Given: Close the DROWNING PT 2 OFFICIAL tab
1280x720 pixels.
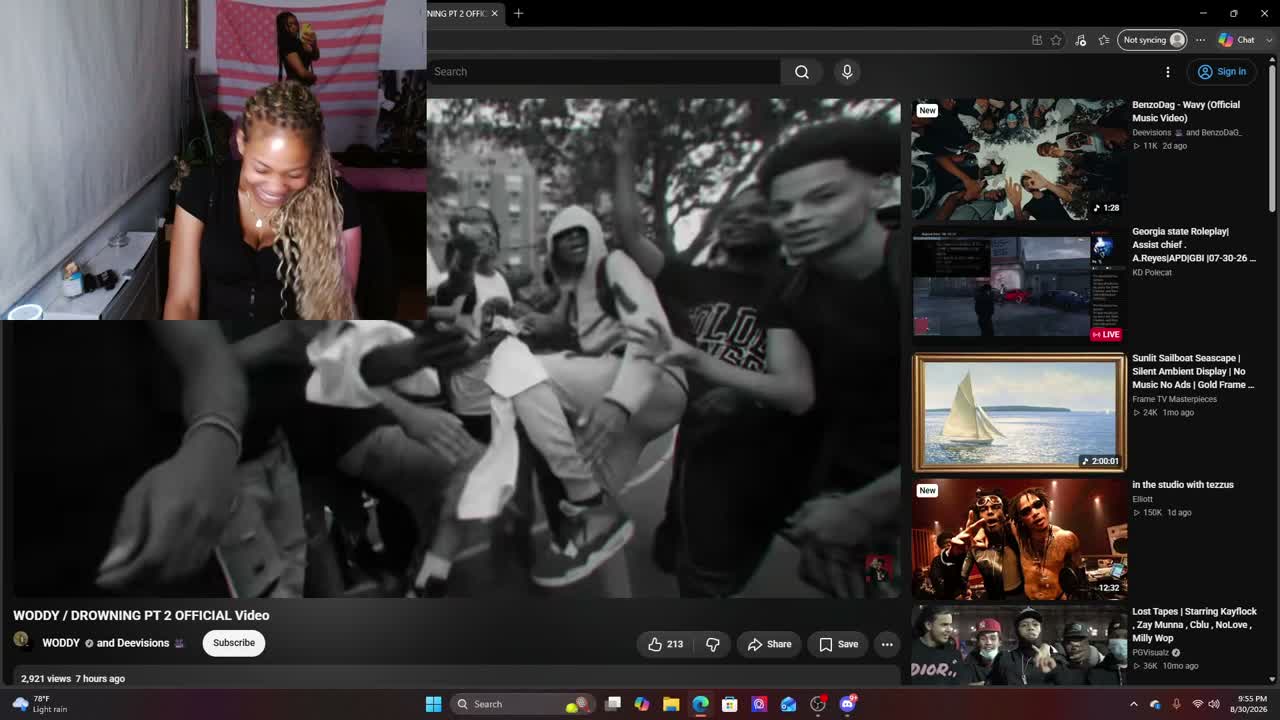Looking at the screenshot, I should pos(494,13).
